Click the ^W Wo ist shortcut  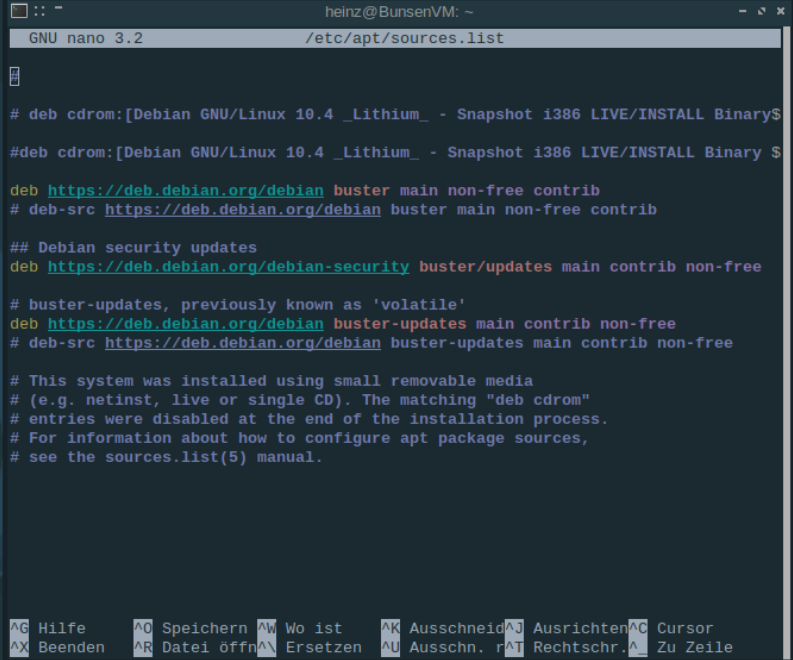point(300,629)
